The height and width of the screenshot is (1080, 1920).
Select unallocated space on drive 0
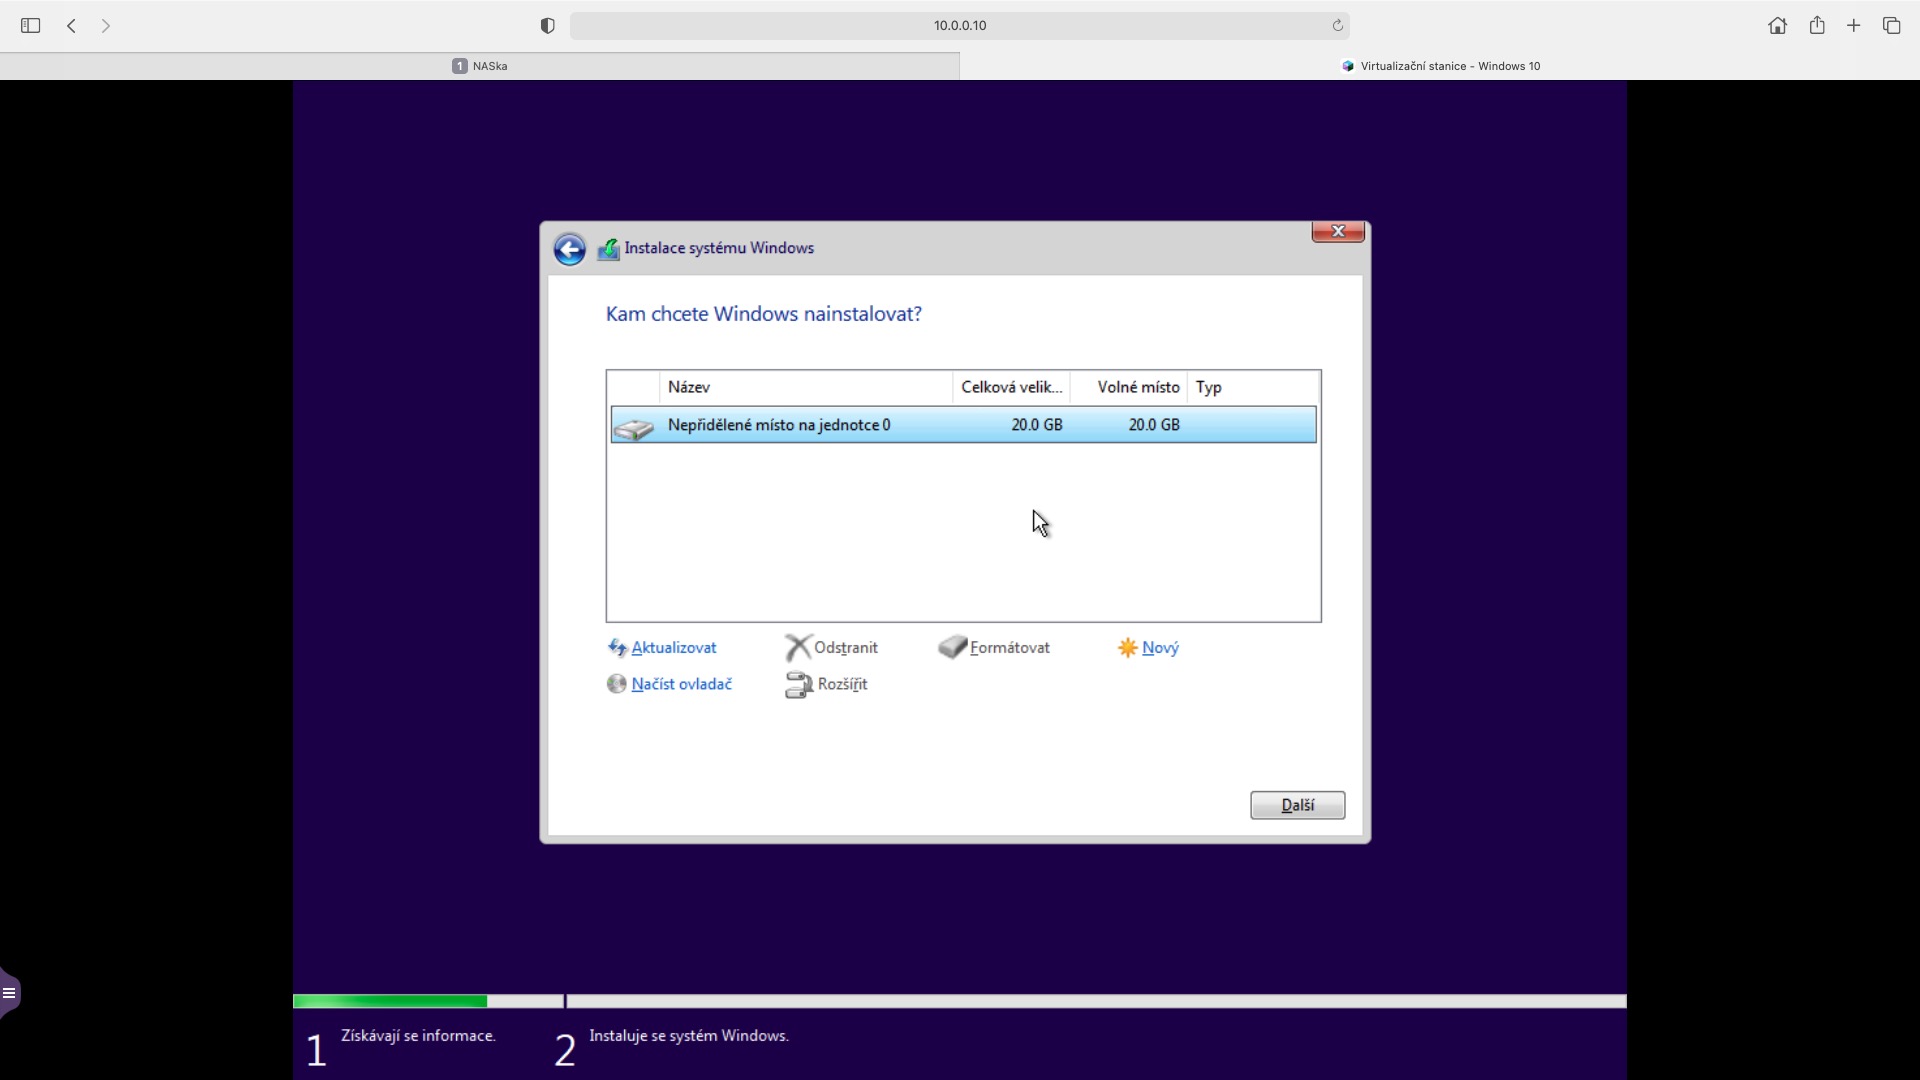[779, 425]
